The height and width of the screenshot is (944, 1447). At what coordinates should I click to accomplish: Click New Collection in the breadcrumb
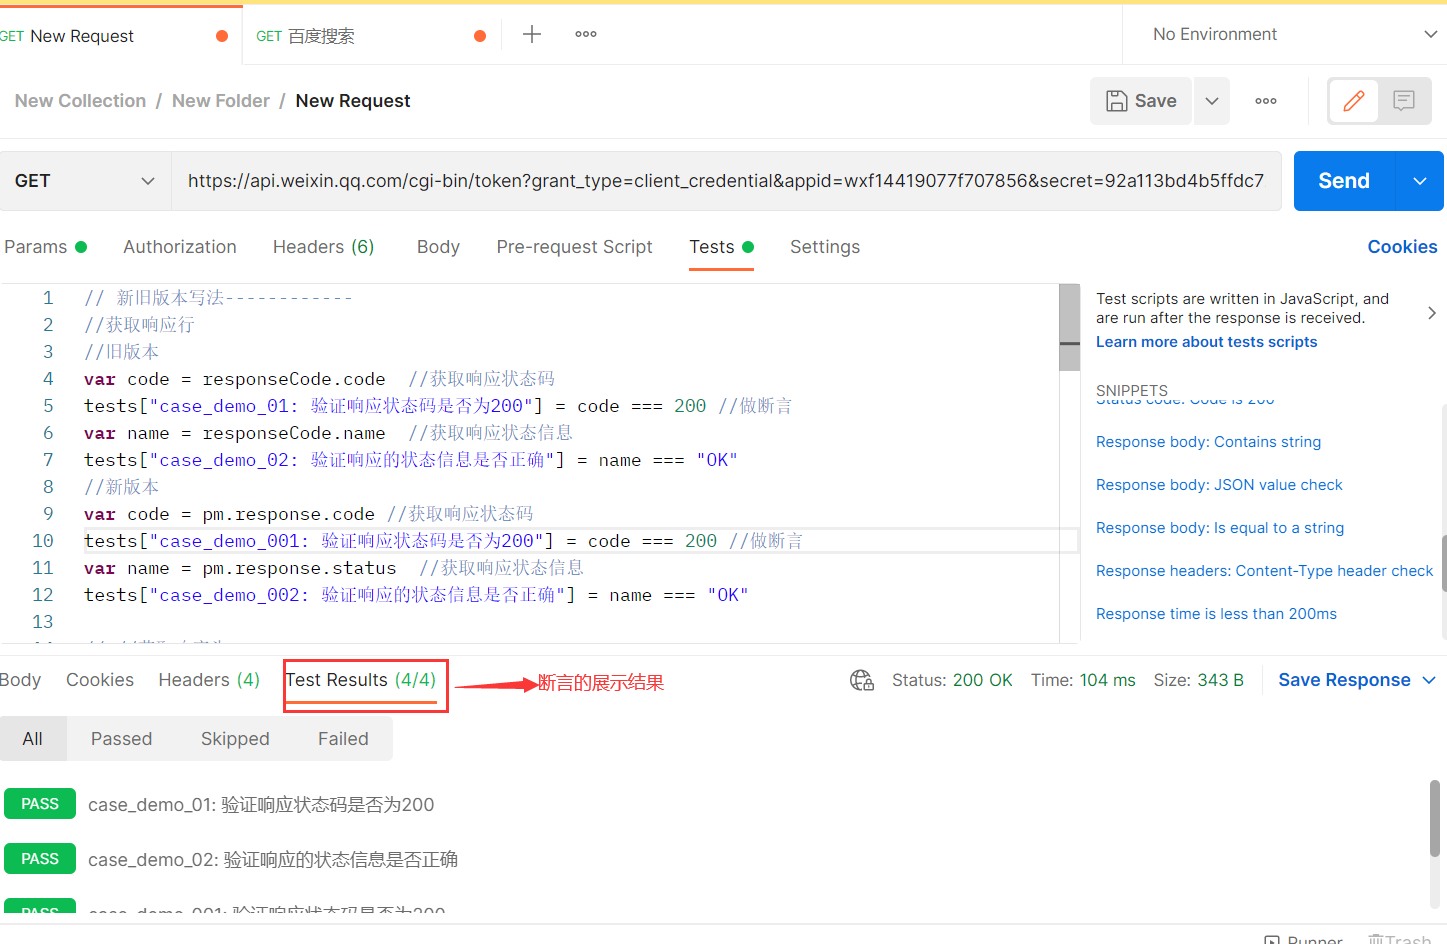[80, 101]
